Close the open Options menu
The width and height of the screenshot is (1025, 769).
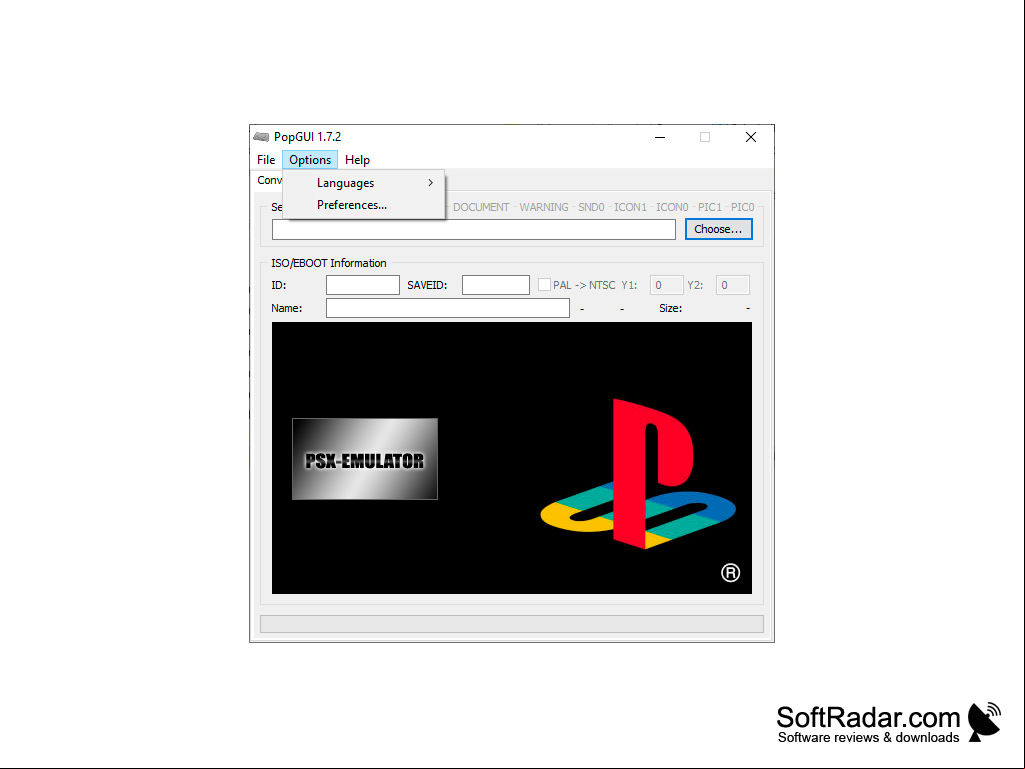click(x=310, y=160)
